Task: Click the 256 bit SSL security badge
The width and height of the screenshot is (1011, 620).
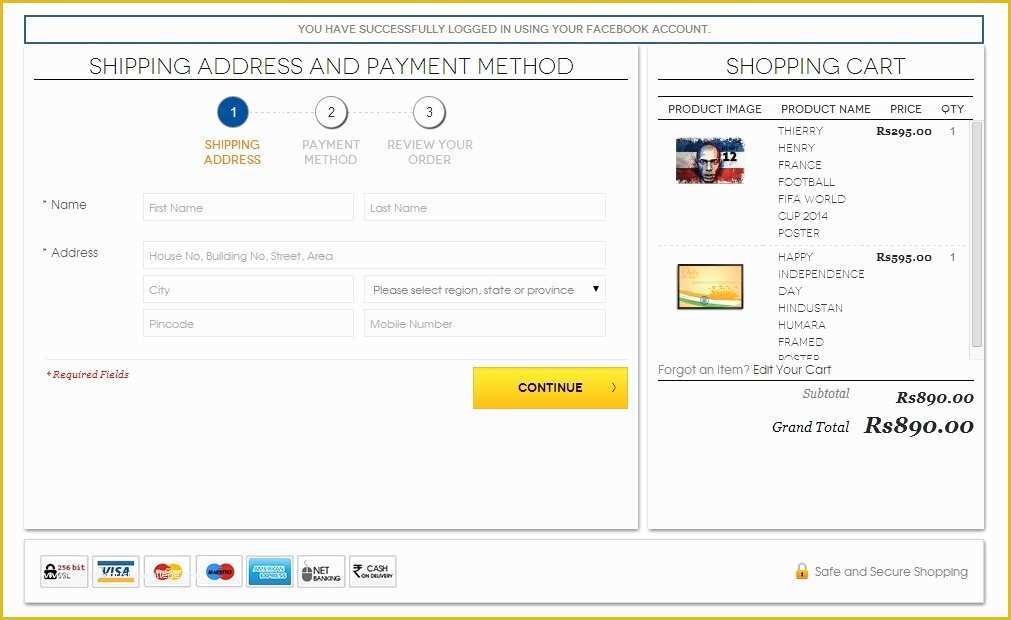Action: click(64, 571)
